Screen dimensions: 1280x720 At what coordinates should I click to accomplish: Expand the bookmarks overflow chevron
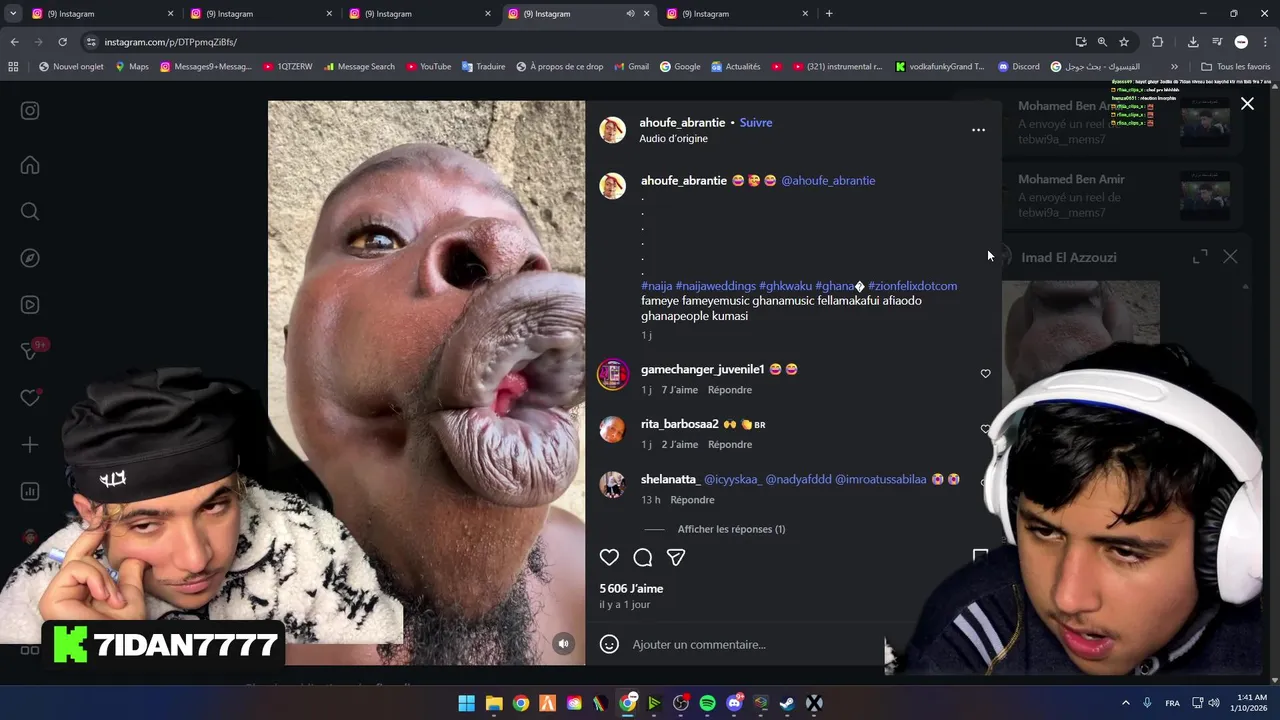tap(1174, 67)
